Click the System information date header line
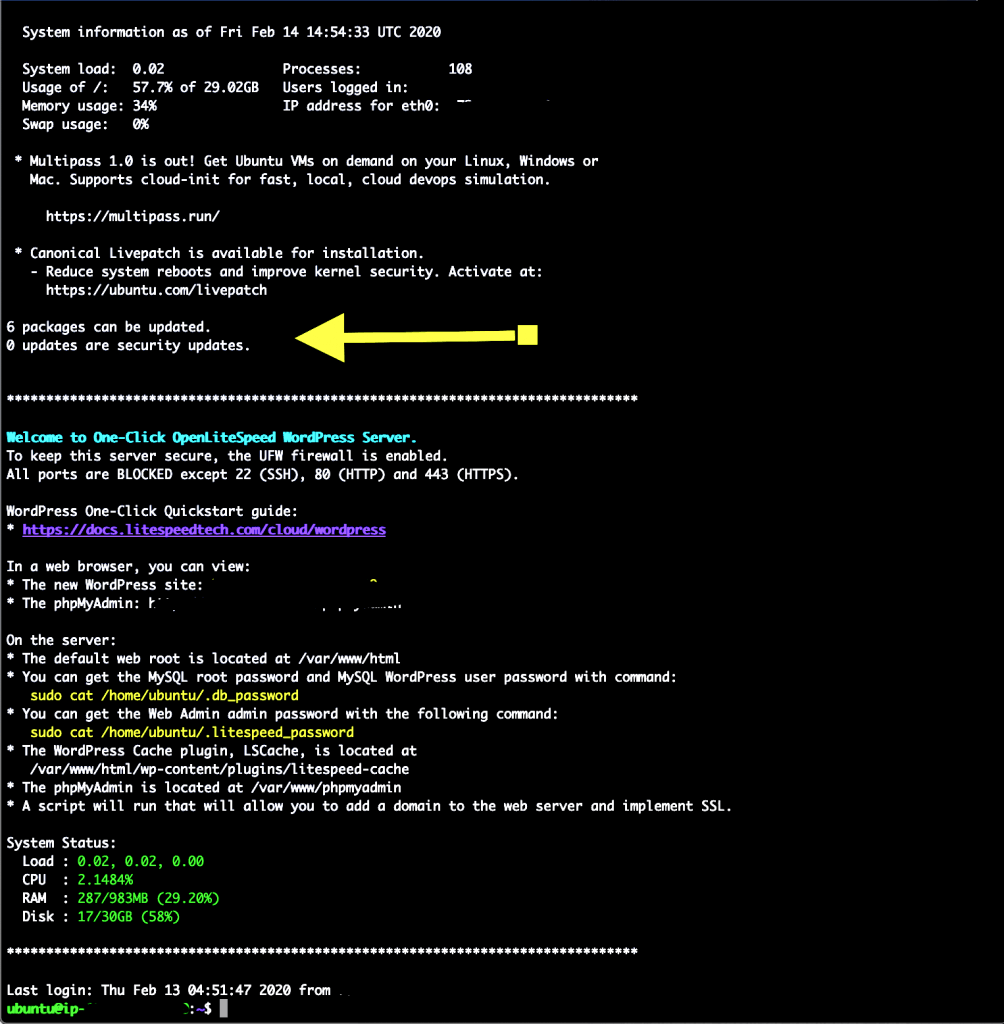The height and width of the screenshot is (1024, 1004). [x=231, y=32]
